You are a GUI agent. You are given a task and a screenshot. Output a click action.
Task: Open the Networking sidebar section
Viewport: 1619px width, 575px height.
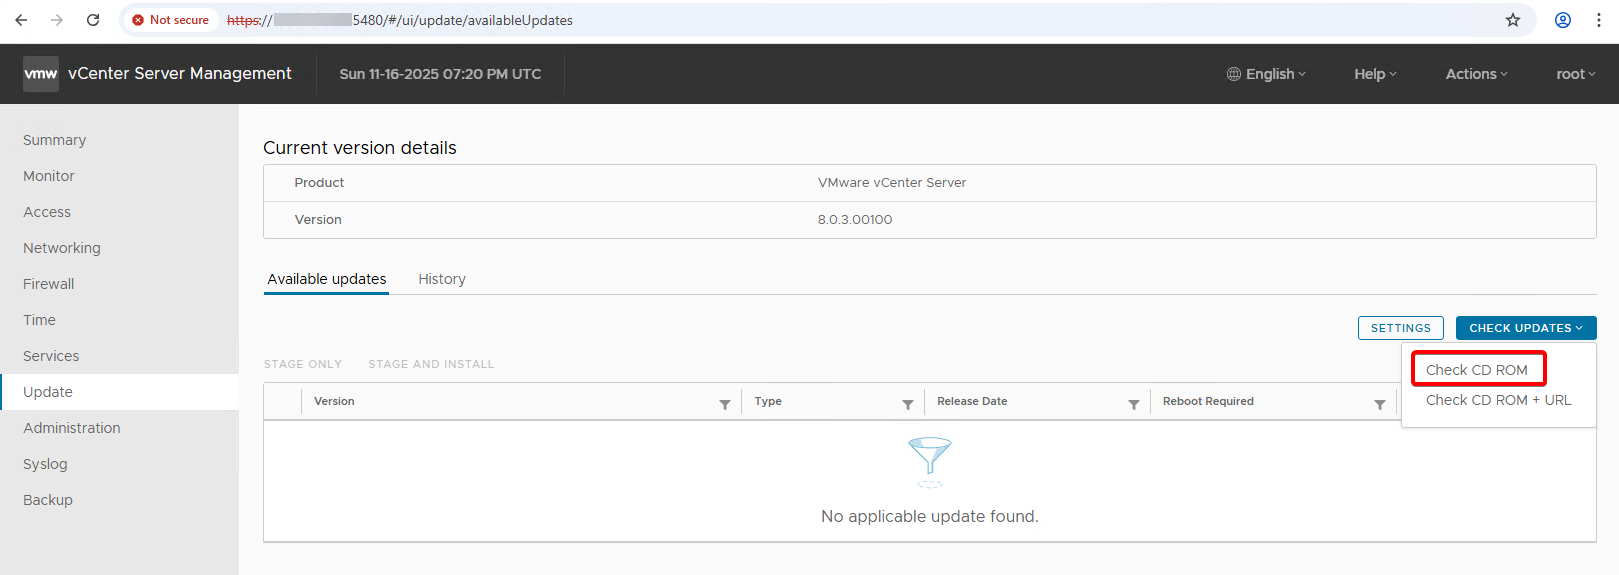click(x=62, y=248)
